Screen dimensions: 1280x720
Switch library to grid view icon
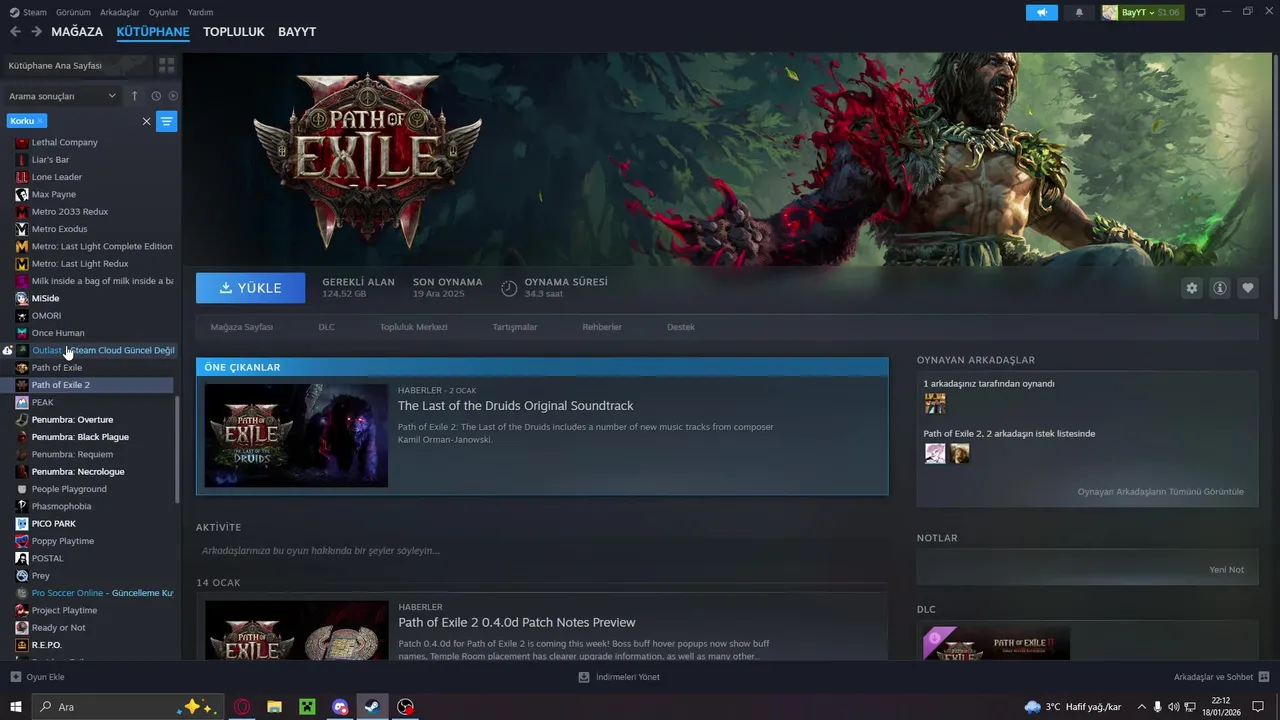(166, 65)
